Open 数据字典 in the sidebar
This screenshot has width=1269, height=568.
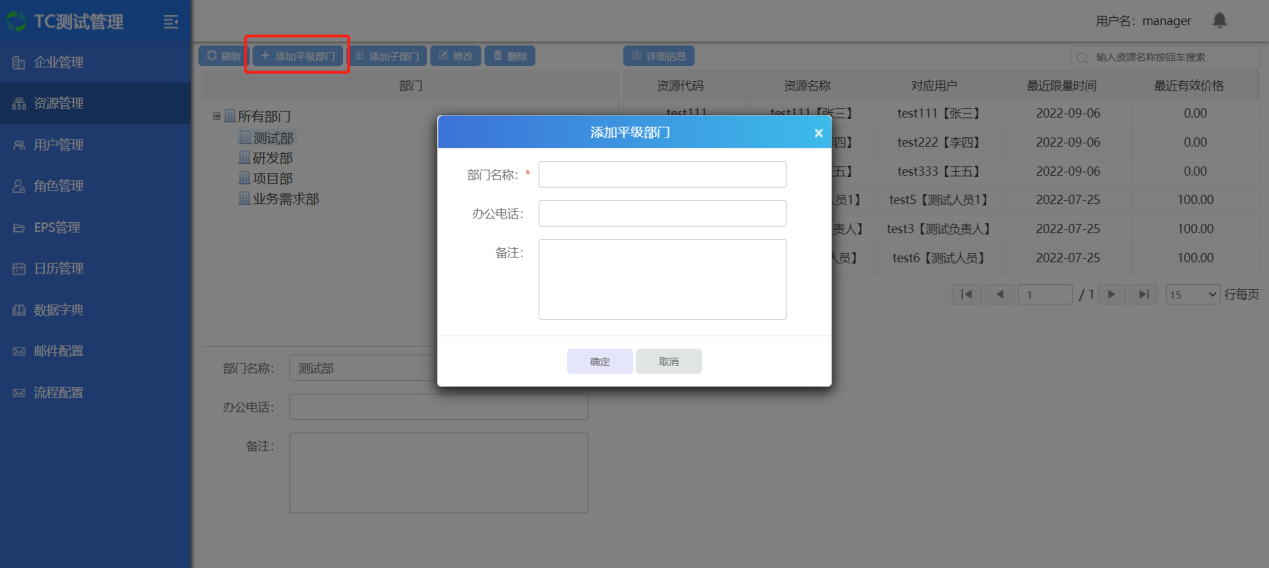coord(58,310)
